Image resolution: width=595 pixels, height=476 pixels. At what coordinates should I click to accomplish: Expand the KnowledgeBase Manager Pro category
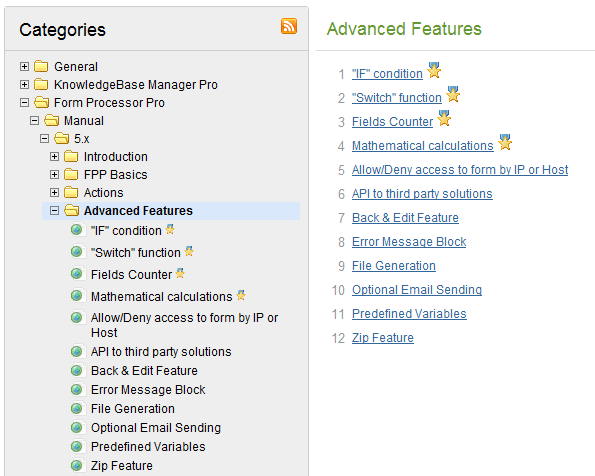point(24,84)
